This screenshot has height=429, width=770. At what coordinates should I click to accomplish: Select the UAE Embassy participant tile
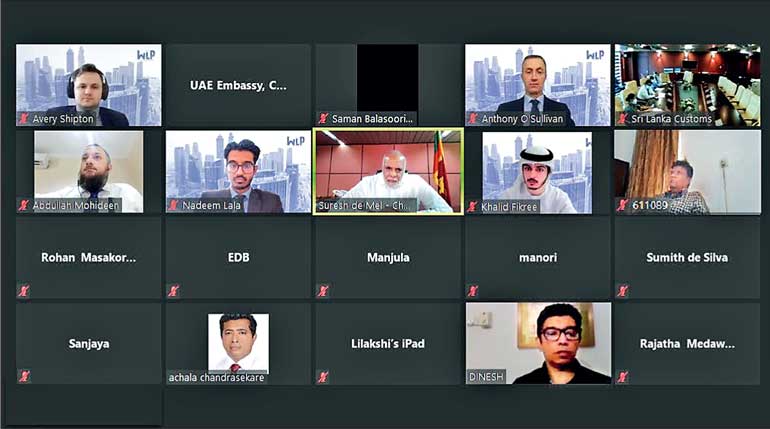coord(238,85)
